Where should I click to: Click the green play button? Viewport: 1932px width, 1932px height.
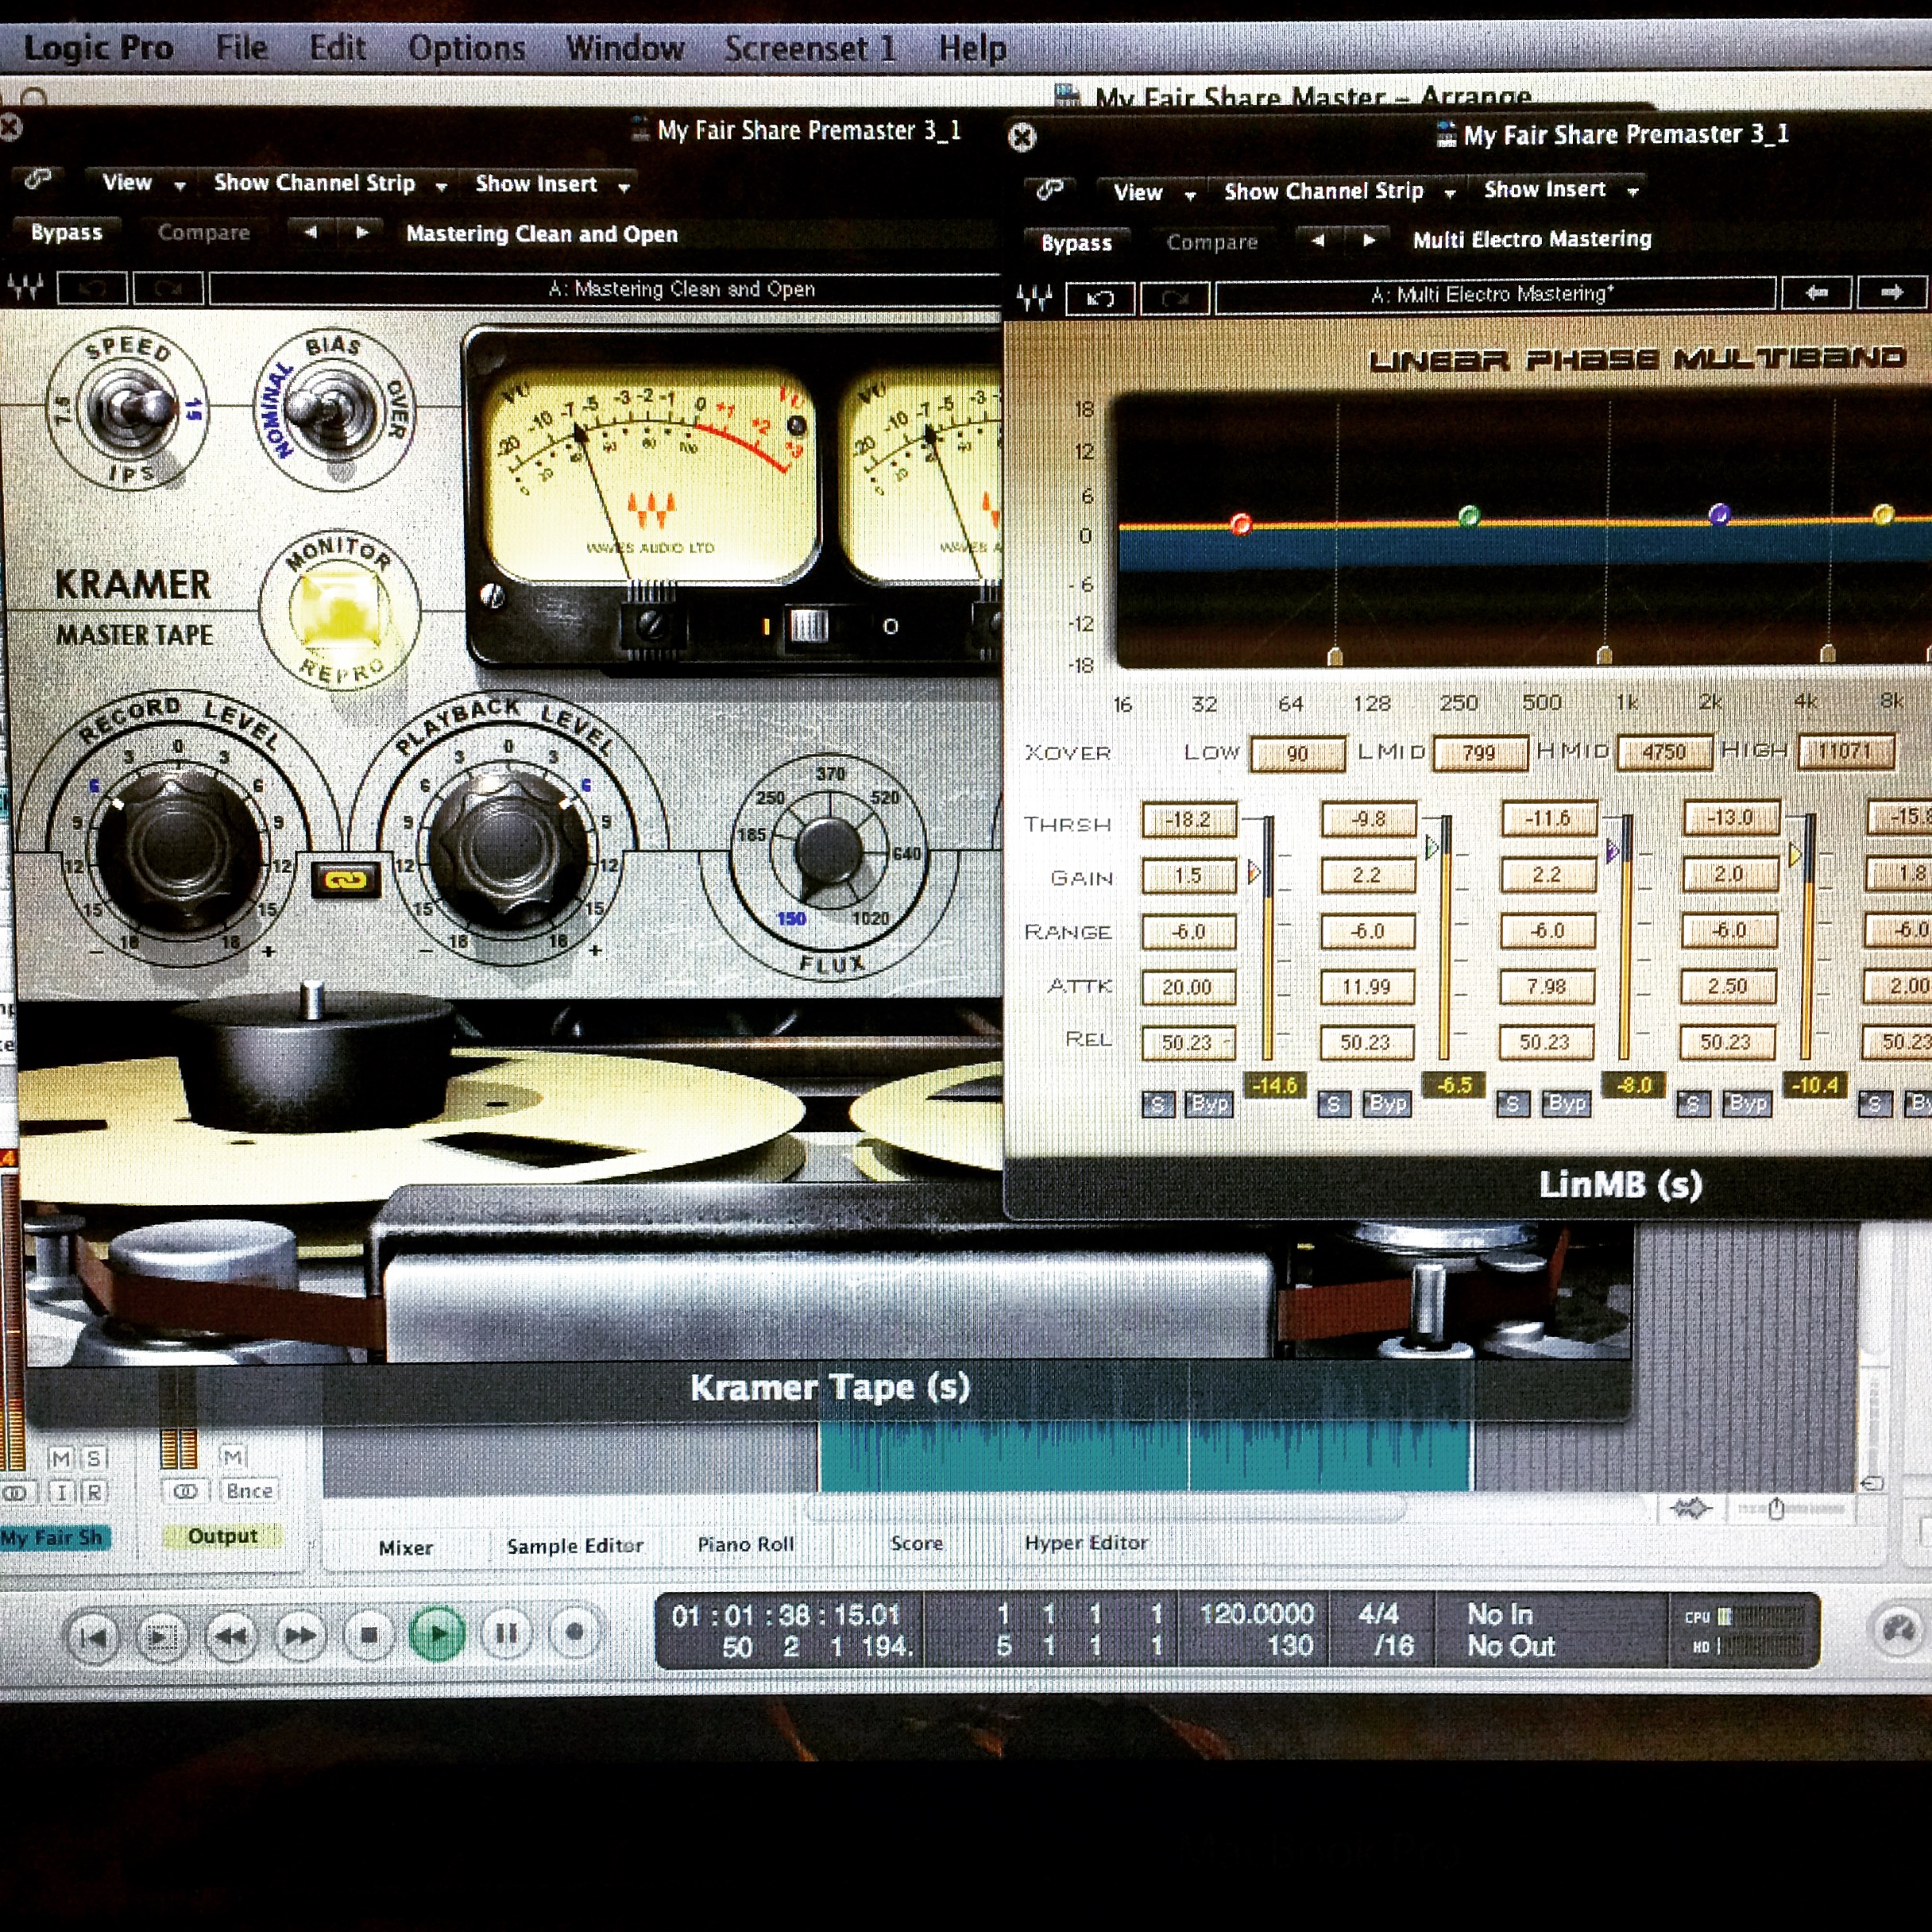point(437,1634)
